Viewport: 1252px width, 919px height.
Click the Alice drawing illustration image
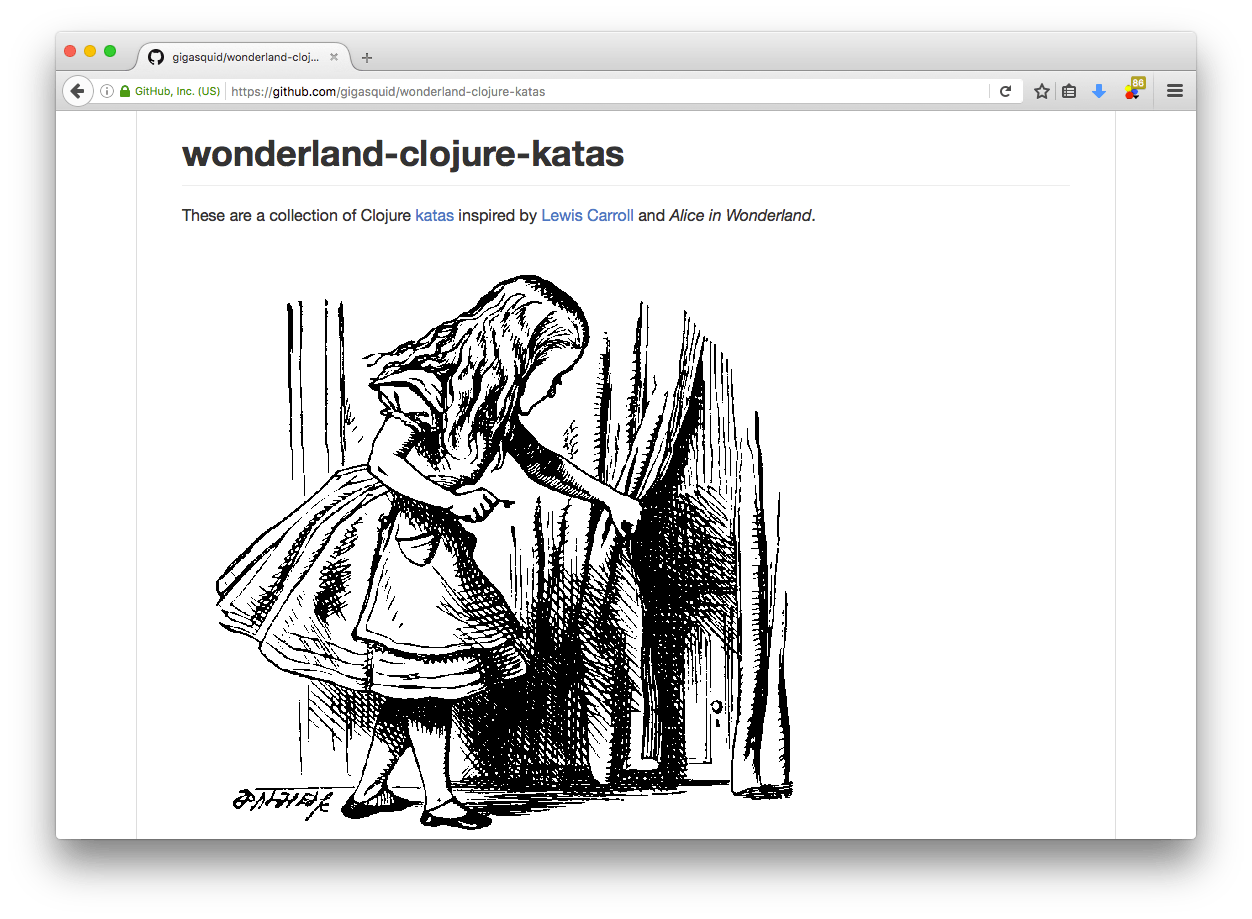[x=505, y=552]
